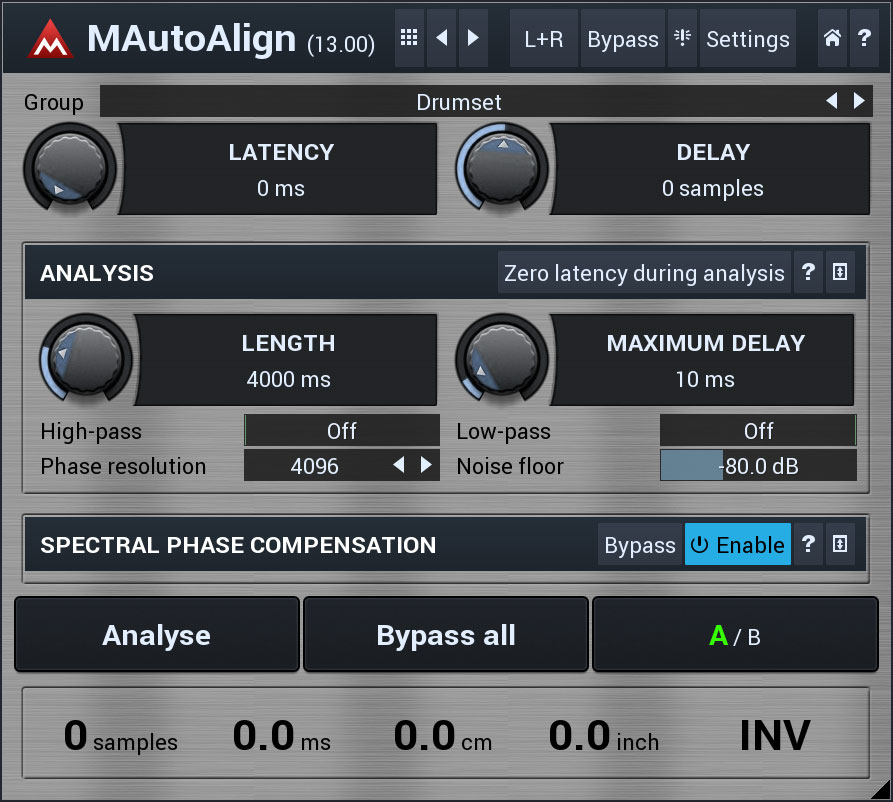Open Analysis section help icon

[808, 273]
